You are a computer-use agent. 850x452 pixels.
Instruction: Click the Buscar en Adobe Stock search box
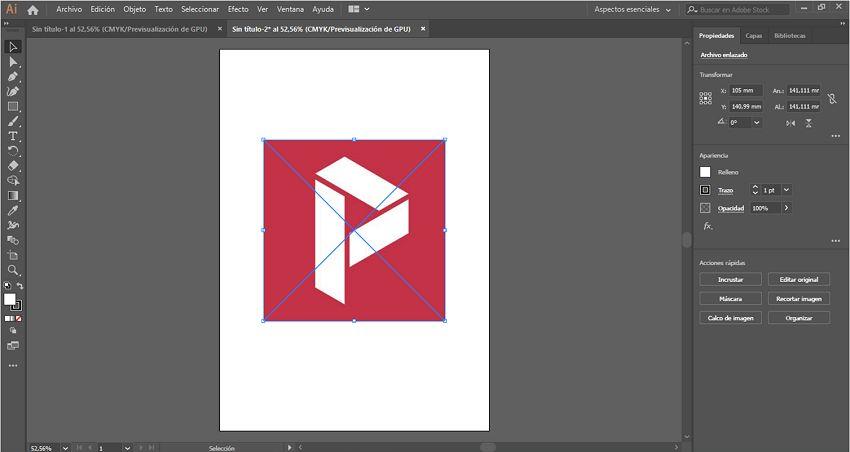[x=737, y=10]
